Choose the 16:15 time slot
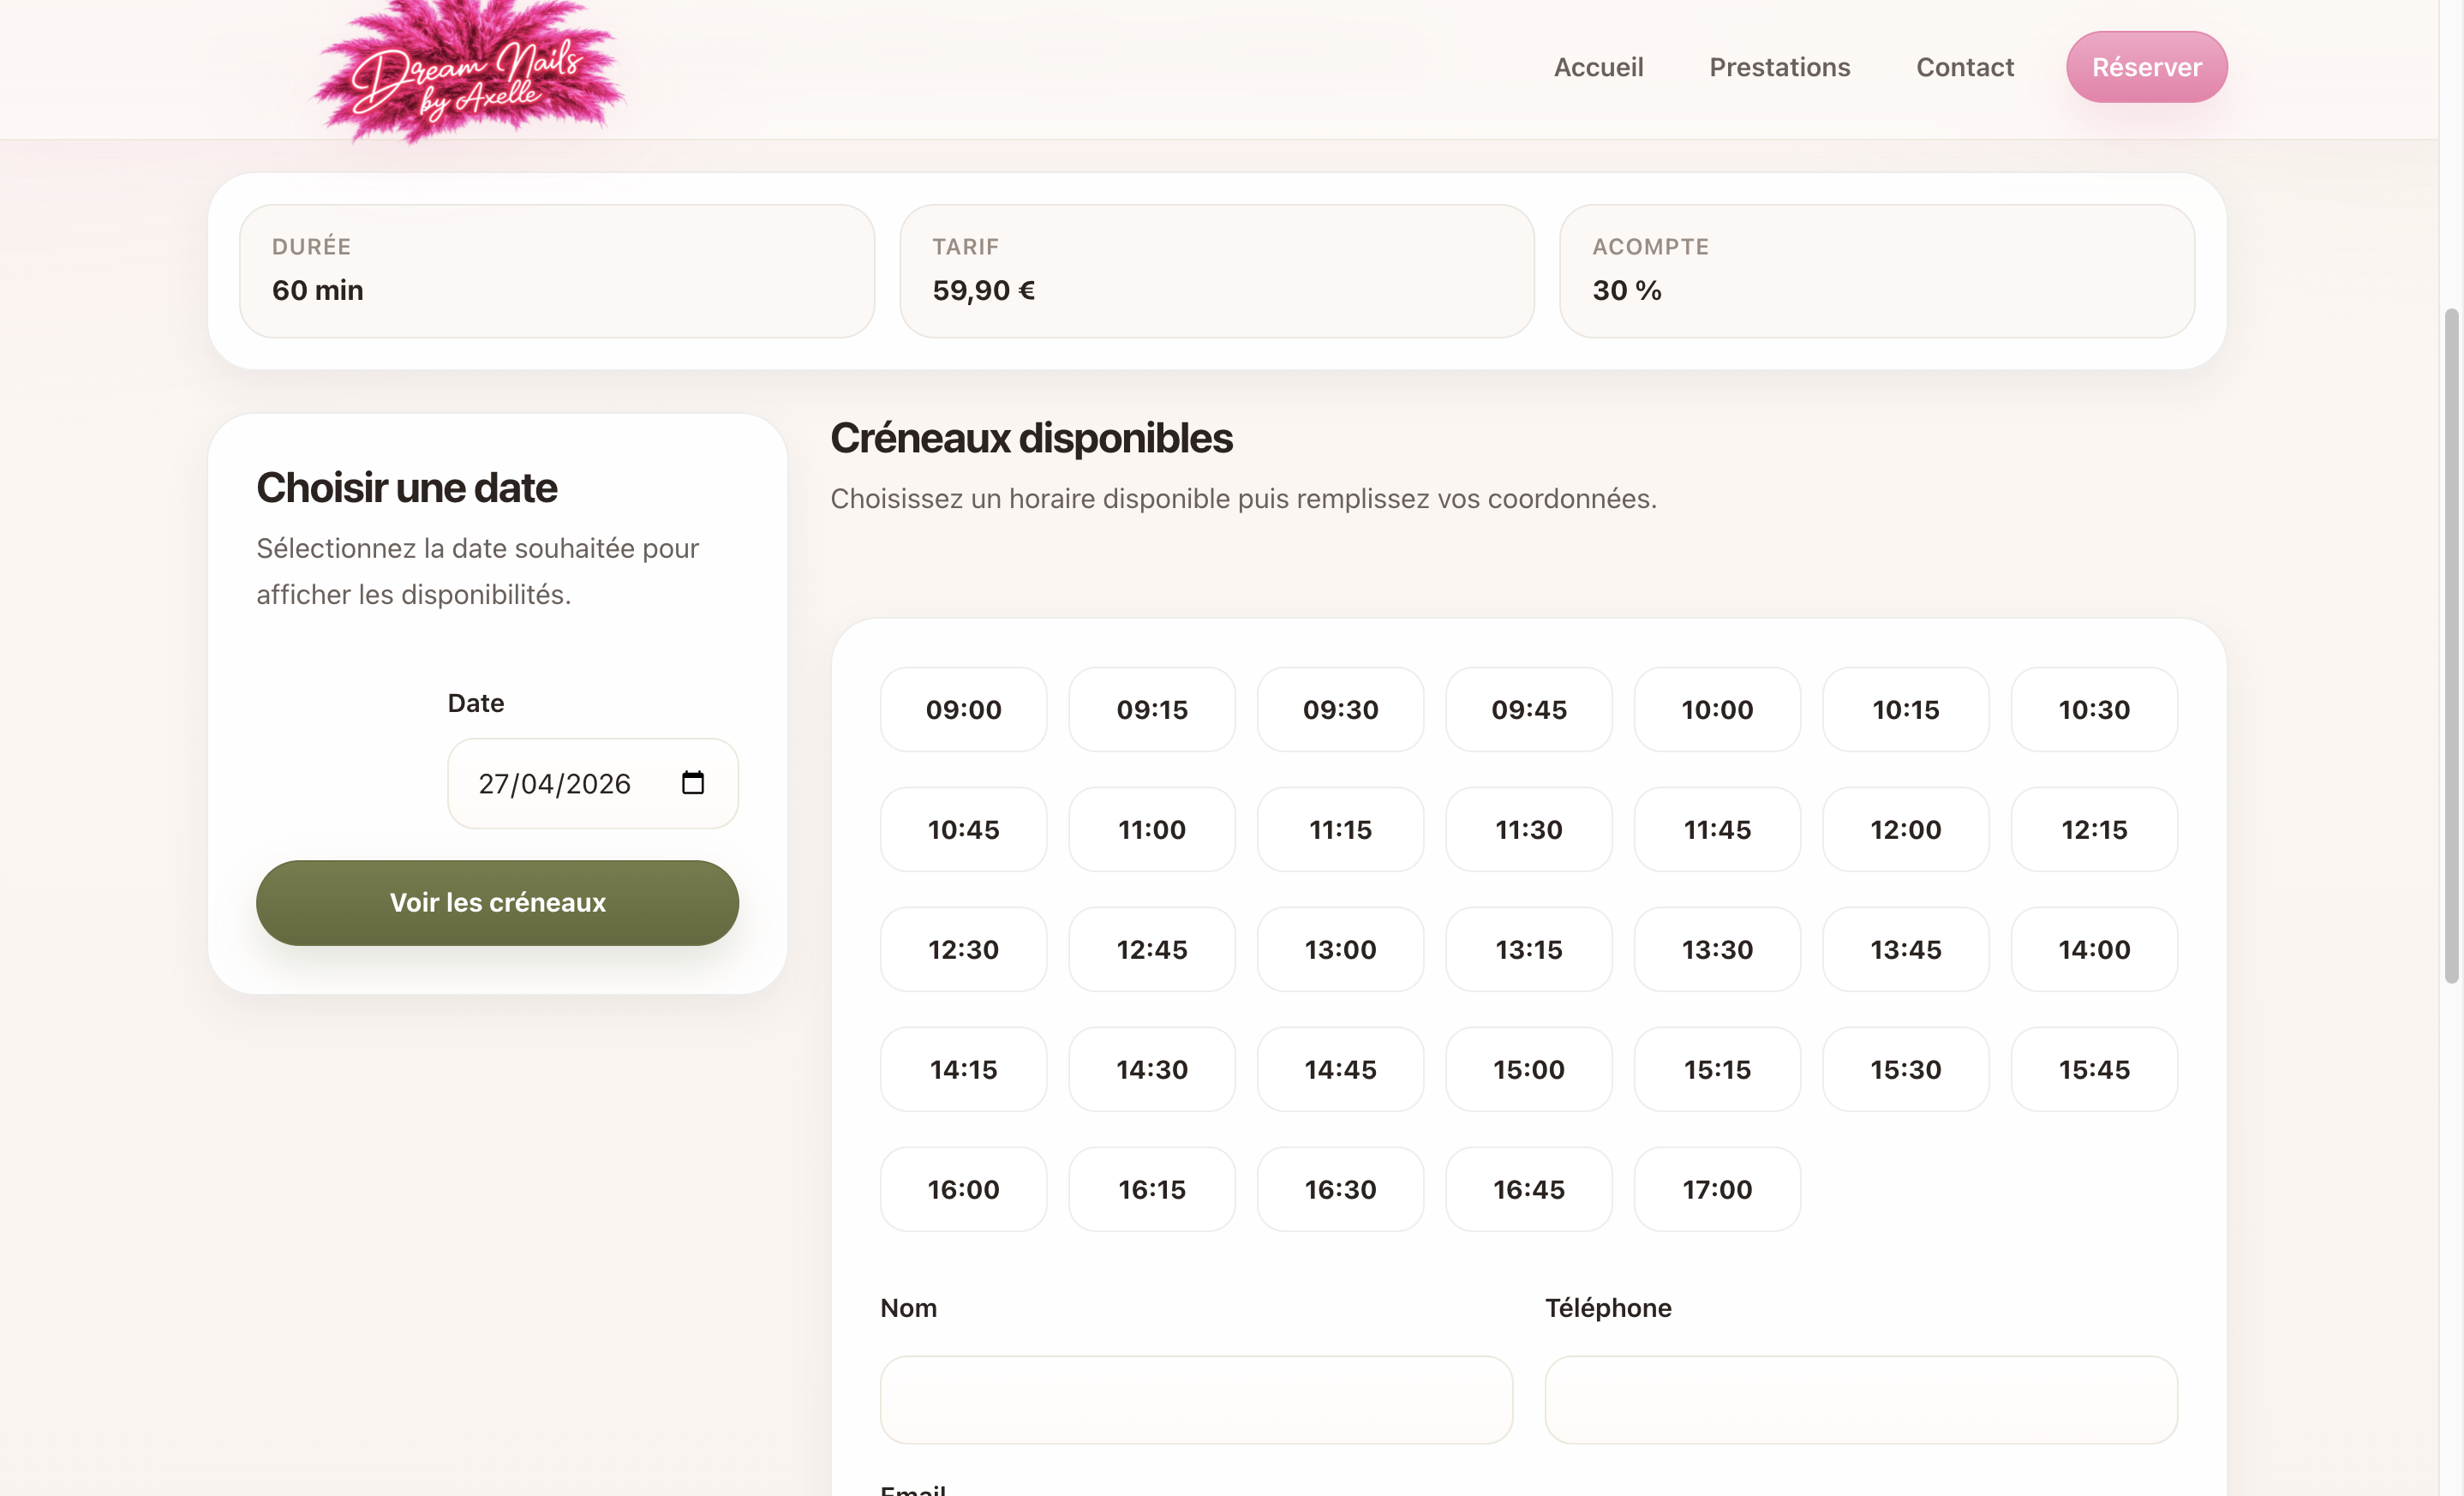The height and width of the screenshot is (1496, 2464). coord(1152,1189)
